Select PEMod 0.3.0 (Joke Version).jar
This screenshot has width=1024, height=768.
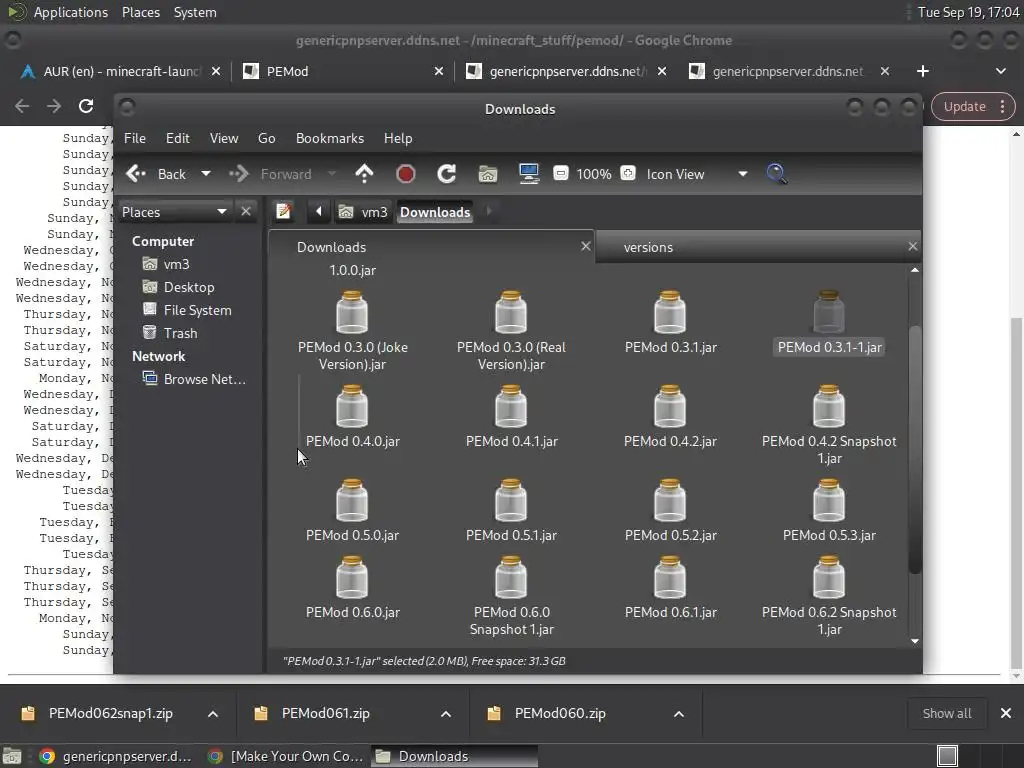[x=353, y=331]
